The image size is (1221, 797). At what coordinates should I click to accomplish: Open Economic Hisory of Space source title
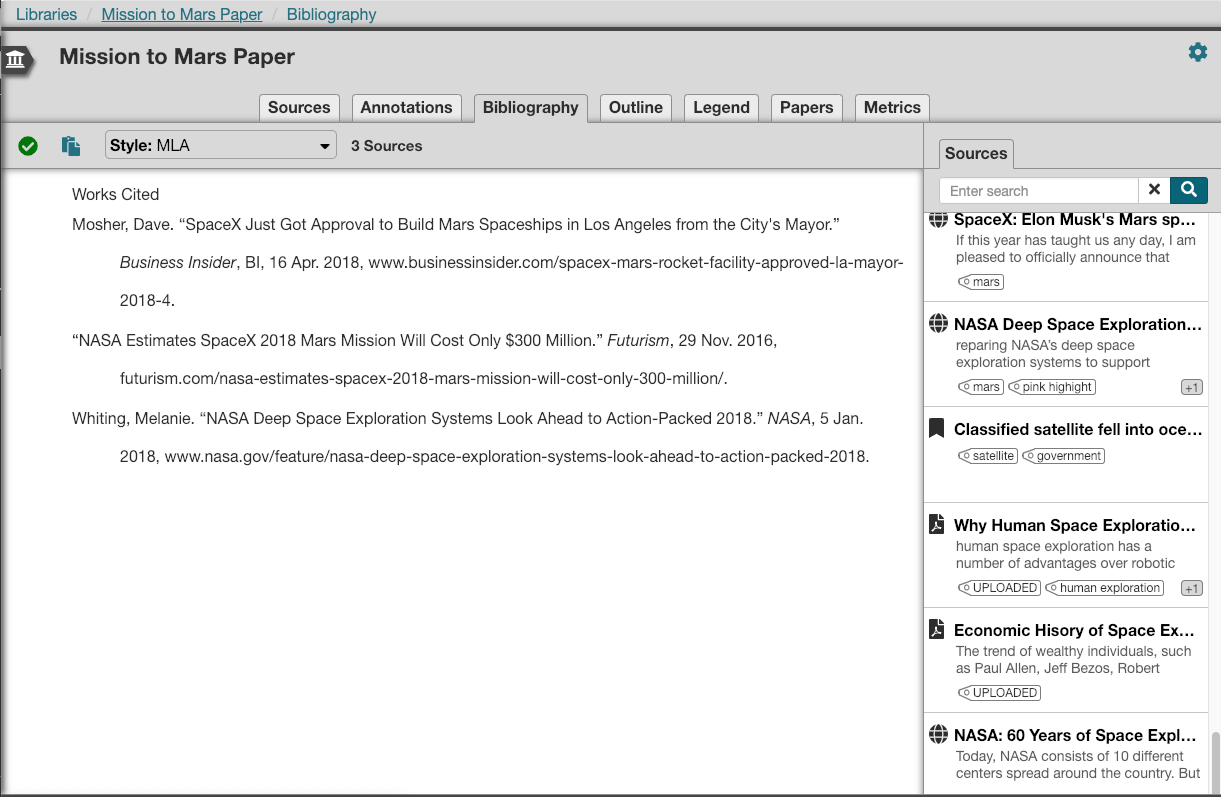1075,630
